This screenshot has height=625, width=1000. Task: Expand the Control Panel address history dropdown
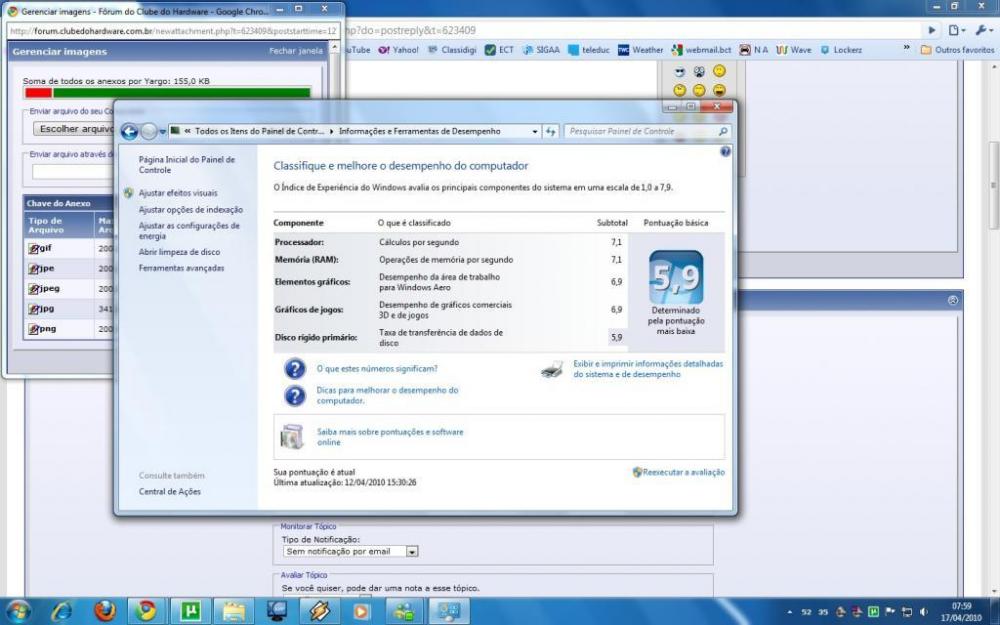pyautogui.click(x=534, y=131)
